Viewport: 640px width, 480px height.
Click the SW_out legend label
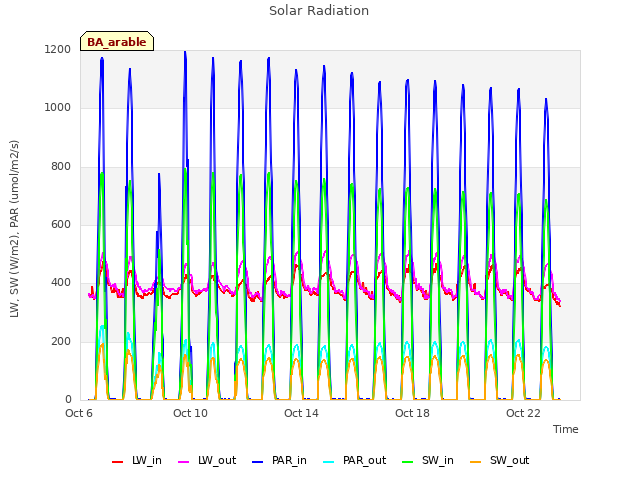coord(509,460)
